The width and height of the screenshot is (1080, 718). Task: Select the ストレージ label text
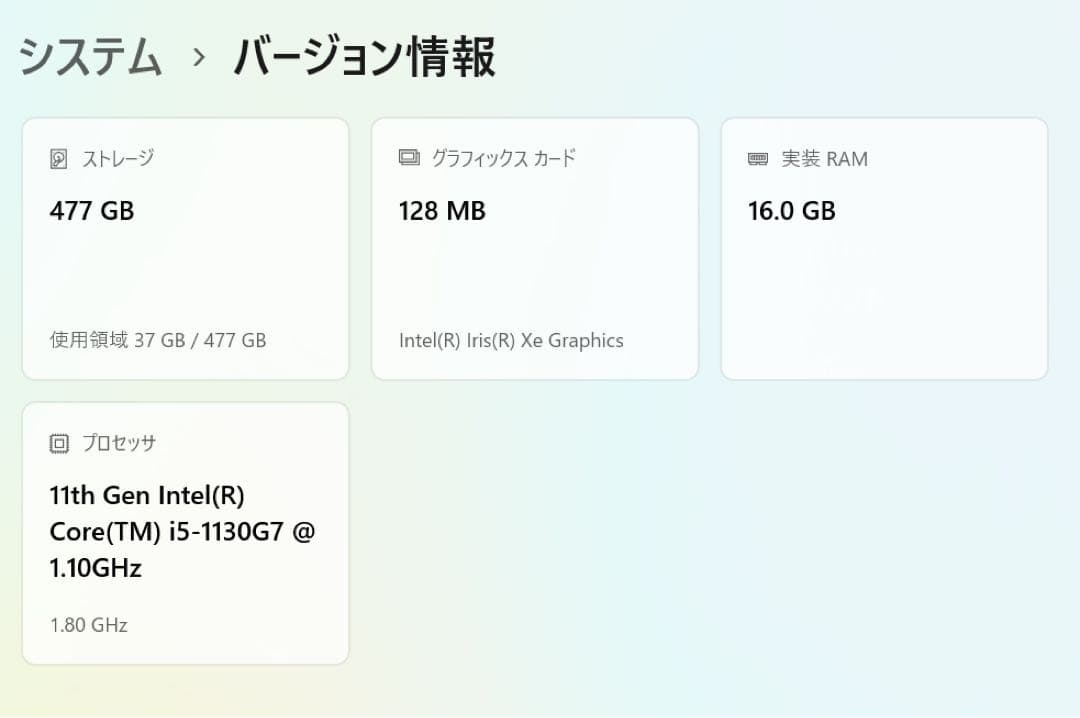click(119, 158)
